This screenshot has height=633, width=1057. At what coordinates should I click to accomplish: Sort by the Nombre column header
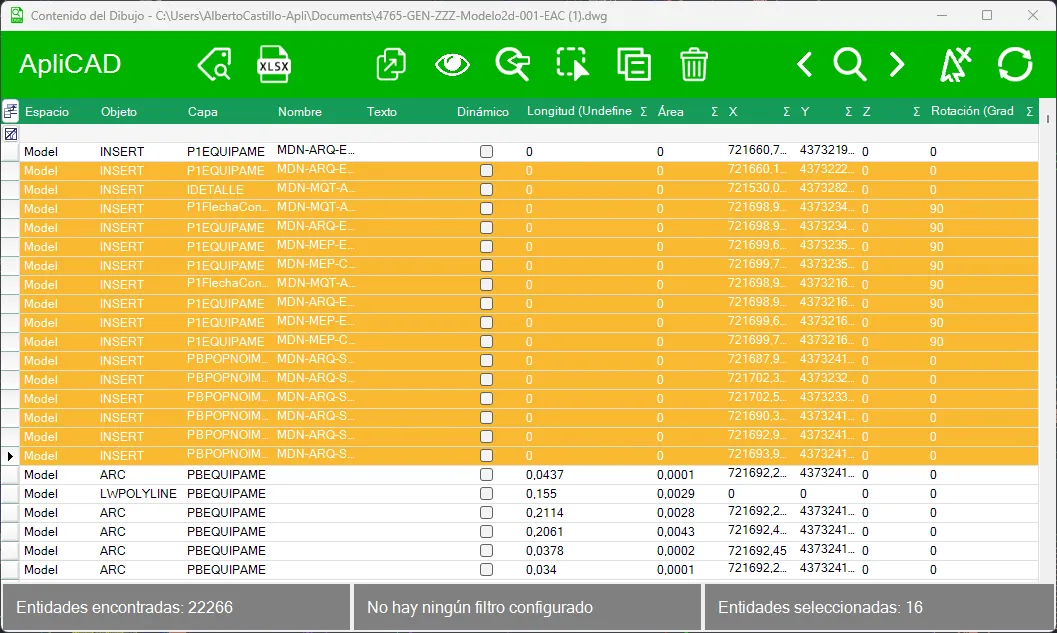coord(299,112)
